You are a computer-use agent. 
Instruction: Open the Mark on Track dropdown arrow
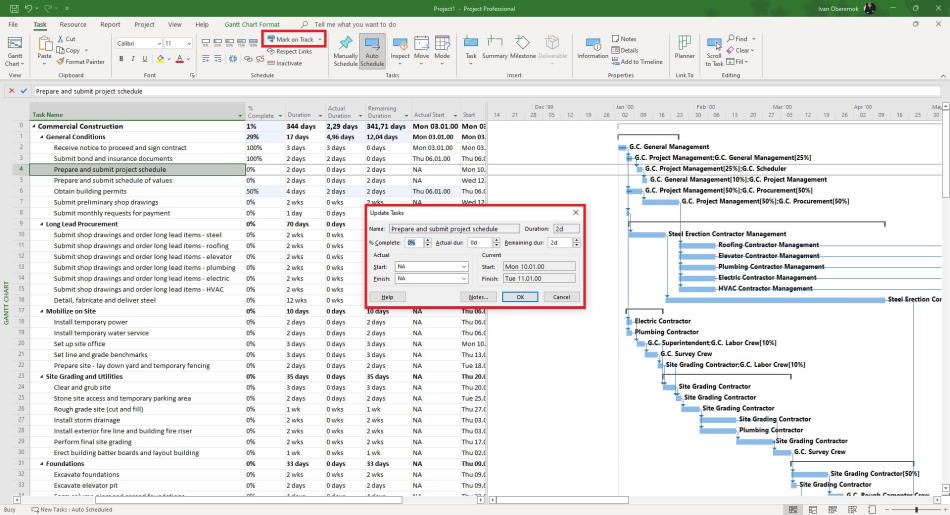(x=320, y=39)
